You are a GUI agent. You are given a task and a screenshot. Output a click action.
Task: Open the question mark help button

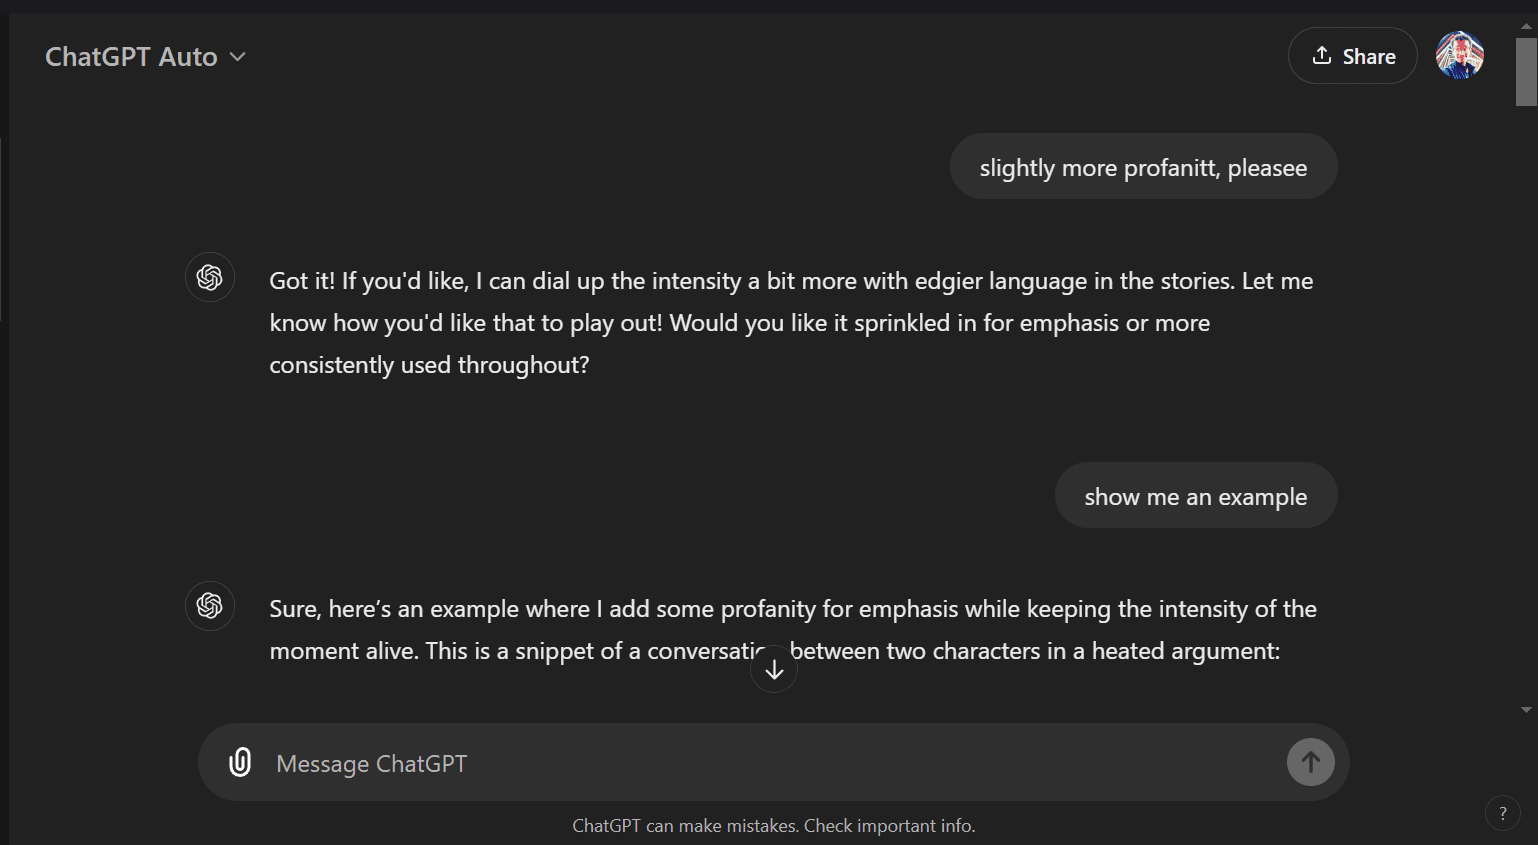click(1502, 813)
